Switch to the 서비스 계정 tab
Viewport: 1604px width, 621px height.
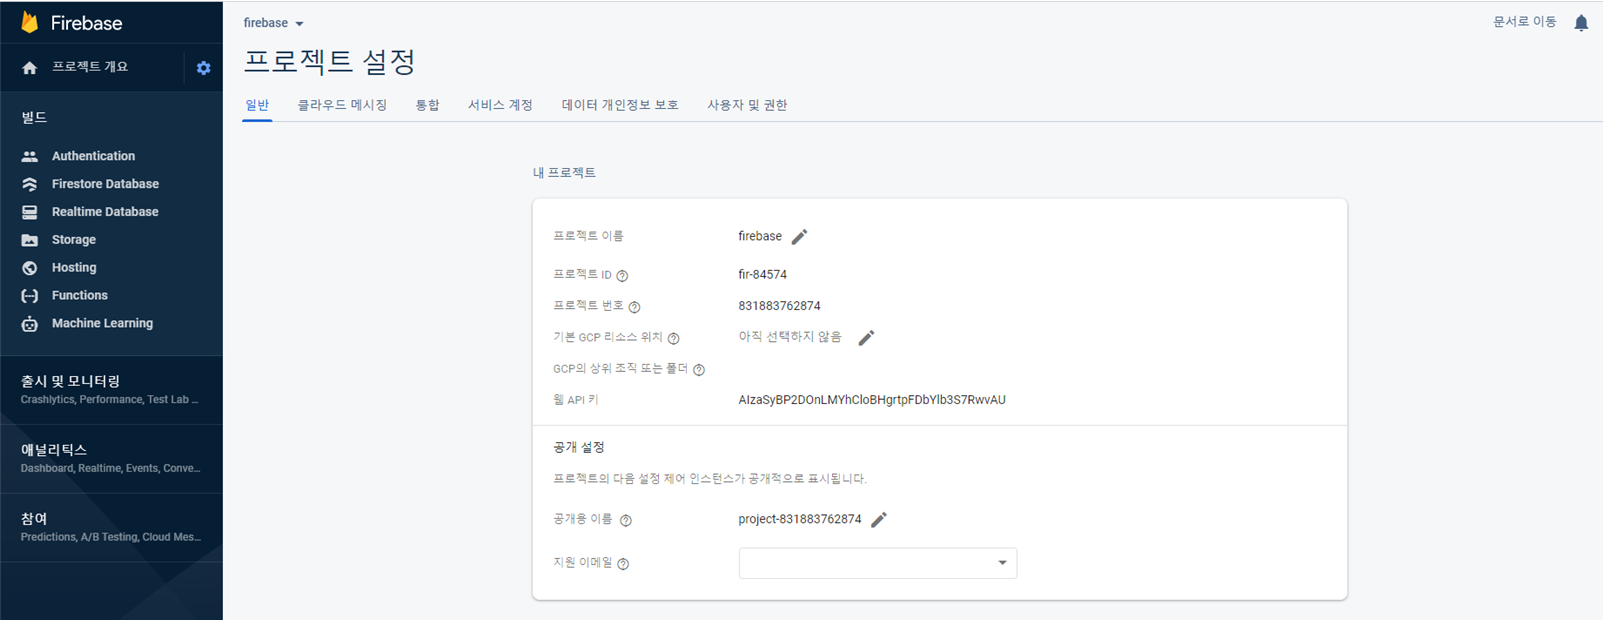click(500, 105)
